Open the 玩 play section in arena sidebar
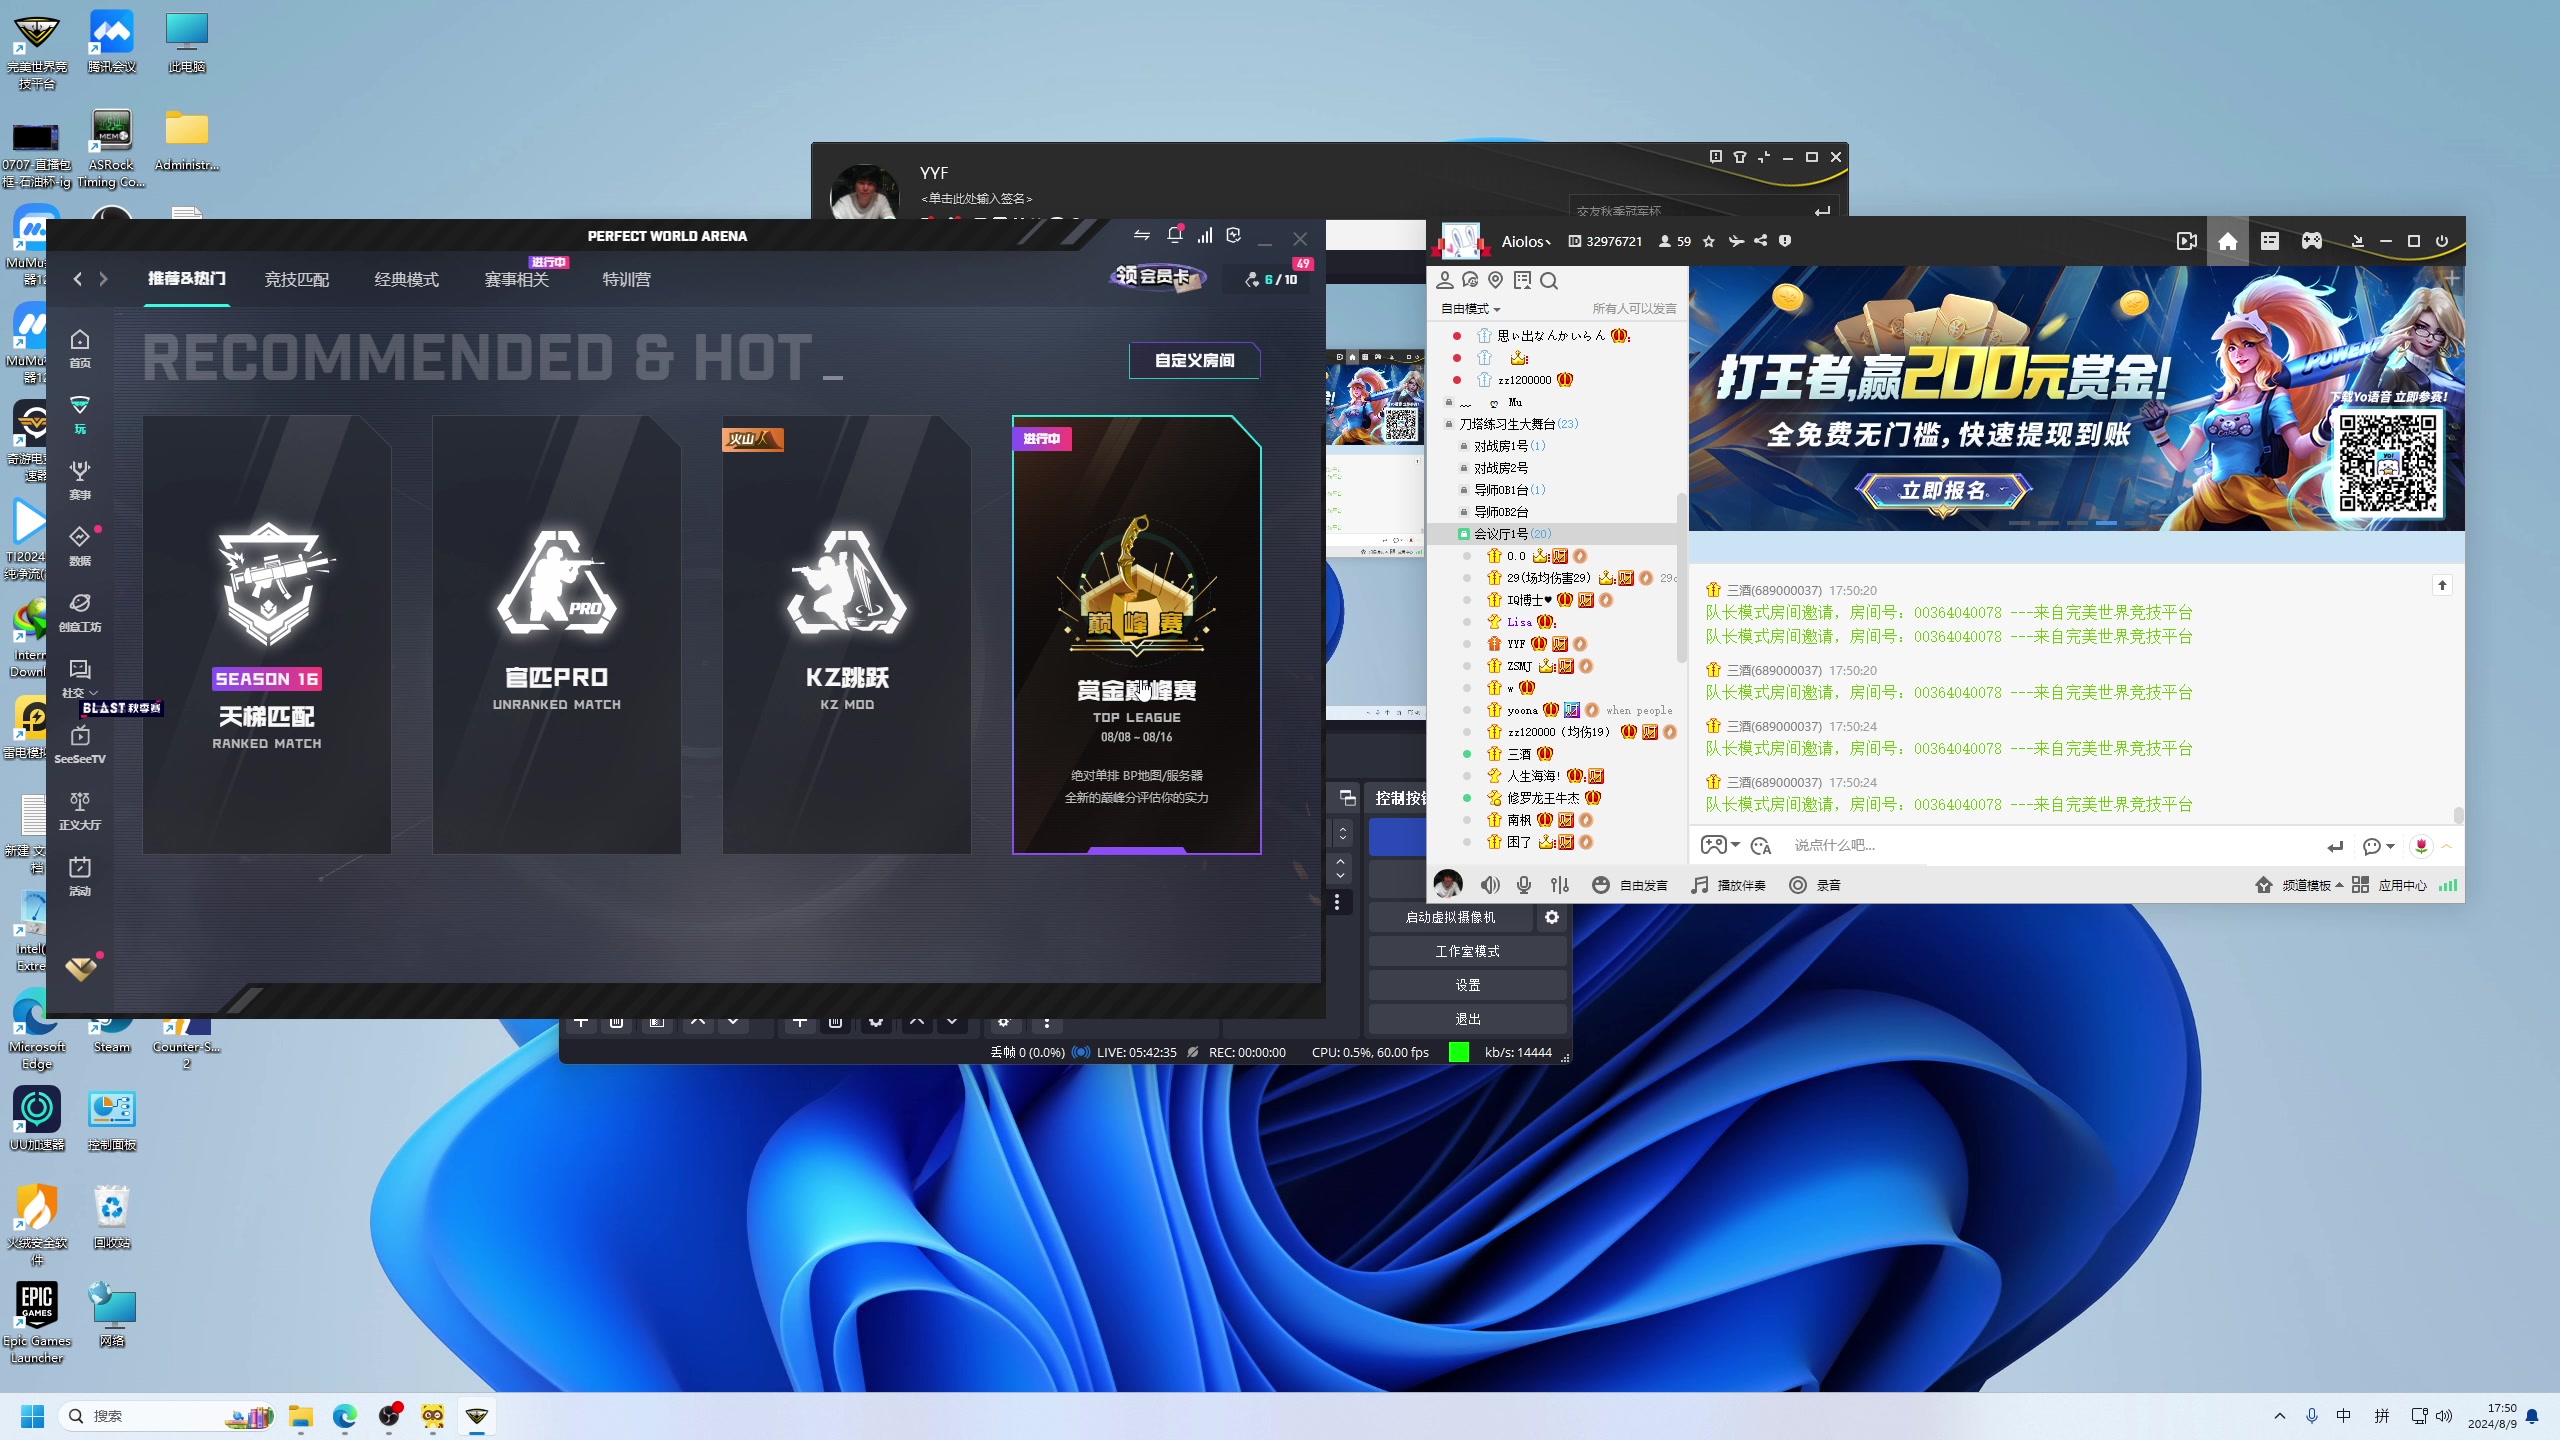The image size is (2560, 1440). coord(80,414)
